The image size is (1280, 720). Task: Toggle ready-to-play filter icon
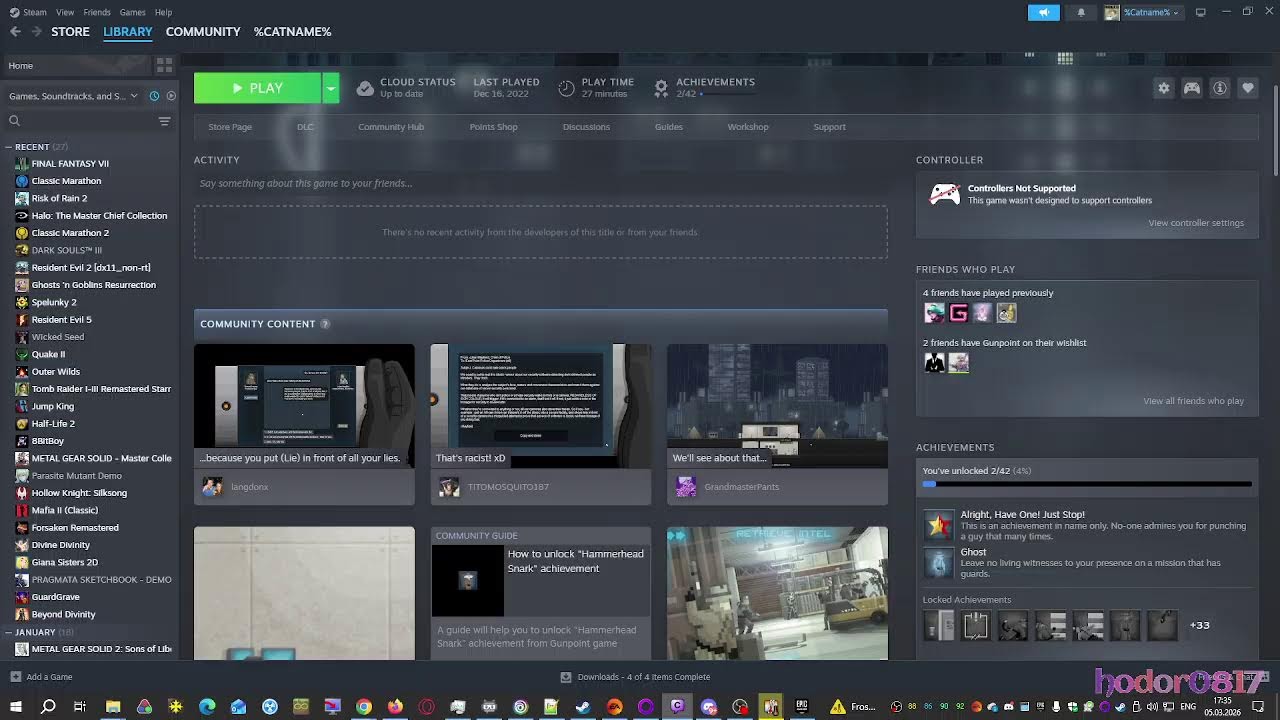click(171, 96)
